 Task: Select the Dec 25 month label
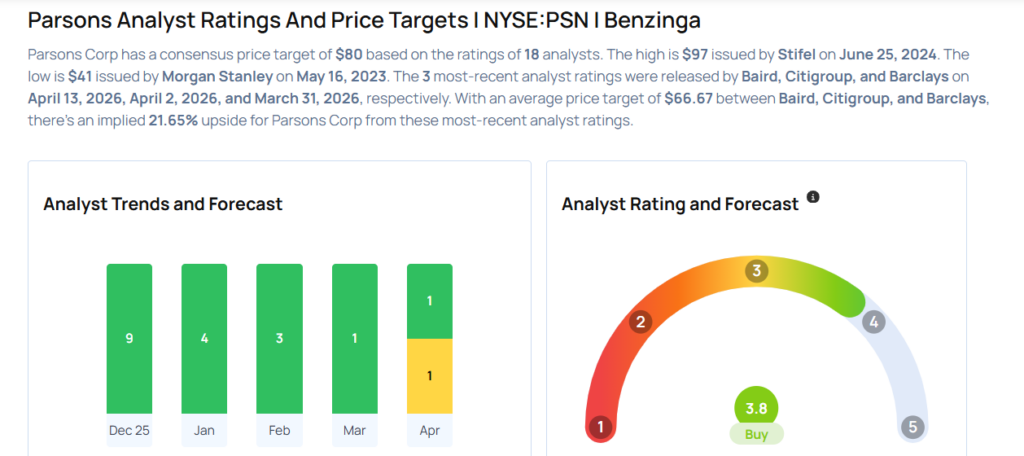(129, 430)
